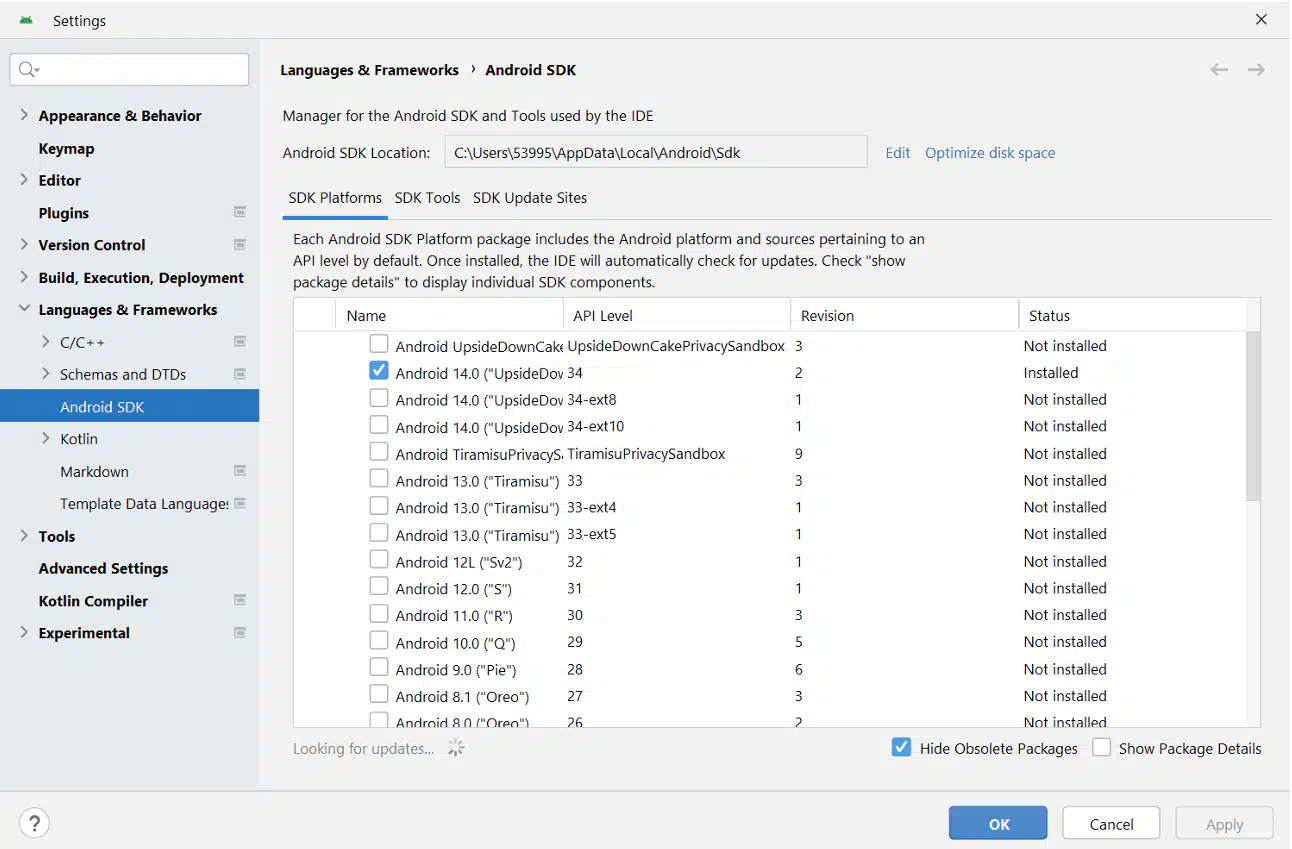Expand Schemas and DTDs node
Viewport: 1292px width, 849px height.
coord(46,374)
